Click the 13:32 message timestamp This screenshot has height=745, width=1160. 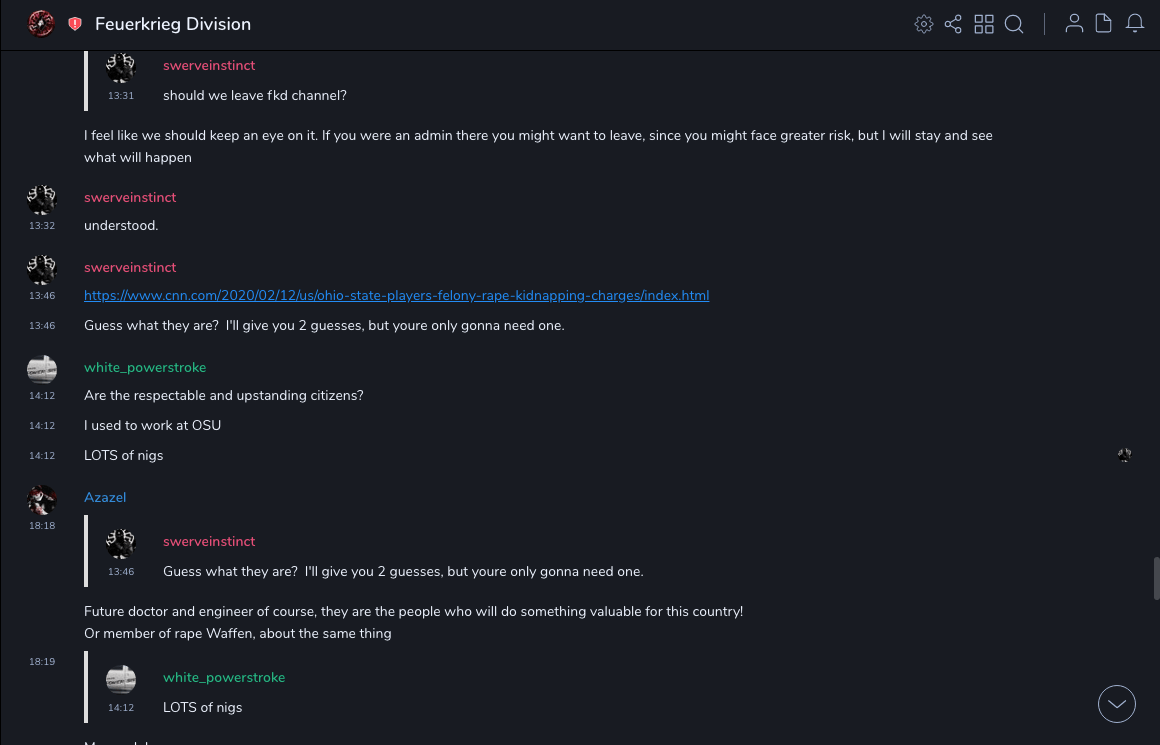(x=42, y=226)
